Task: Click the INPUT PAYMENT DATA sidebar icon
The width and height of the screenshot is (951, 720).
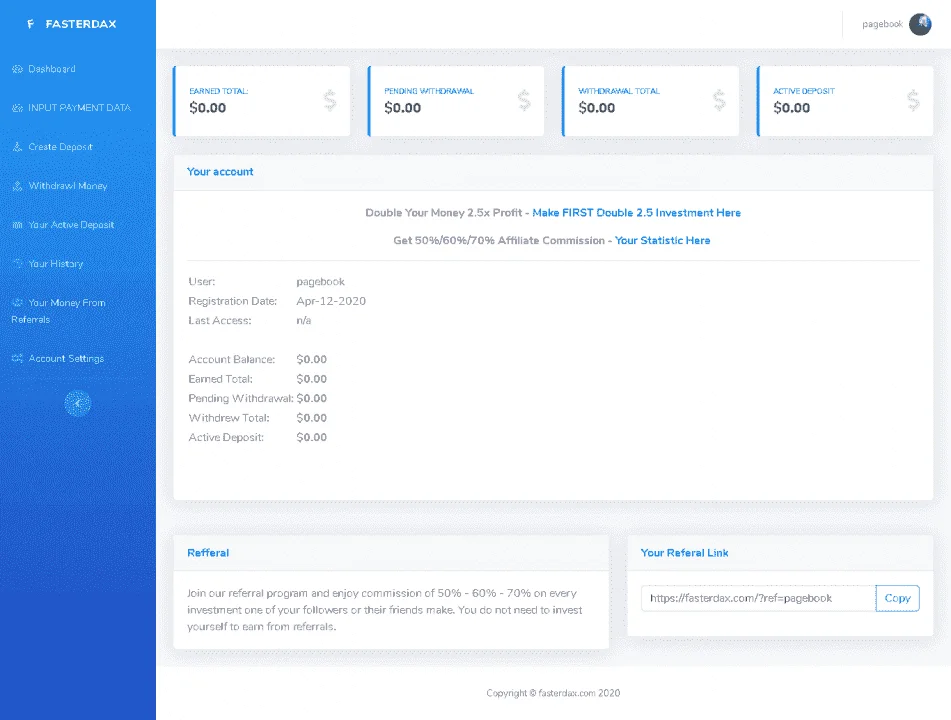Action: click(17, 108)
